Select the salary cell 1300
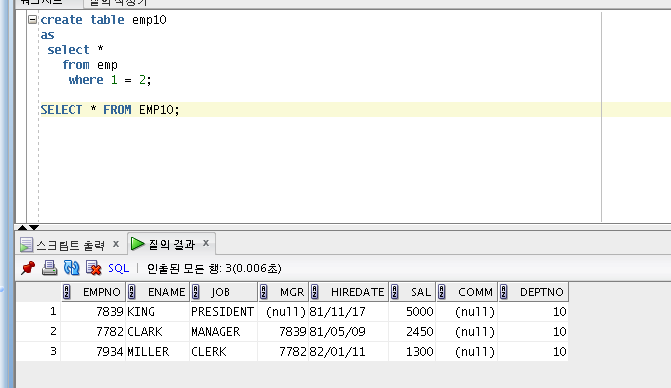 pyautogui.click(x=413, y=351)
